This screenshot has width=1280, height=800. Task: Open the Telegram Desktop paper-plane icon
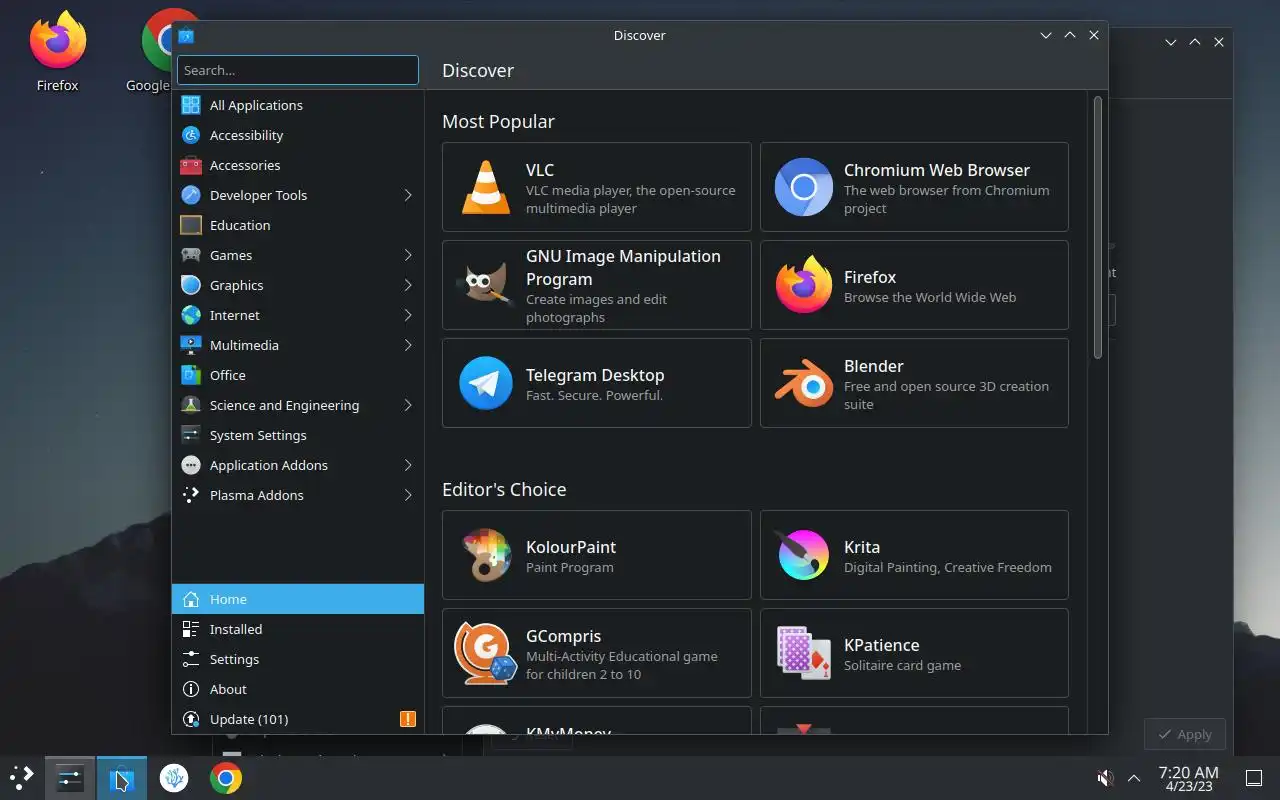coord(485,383)
